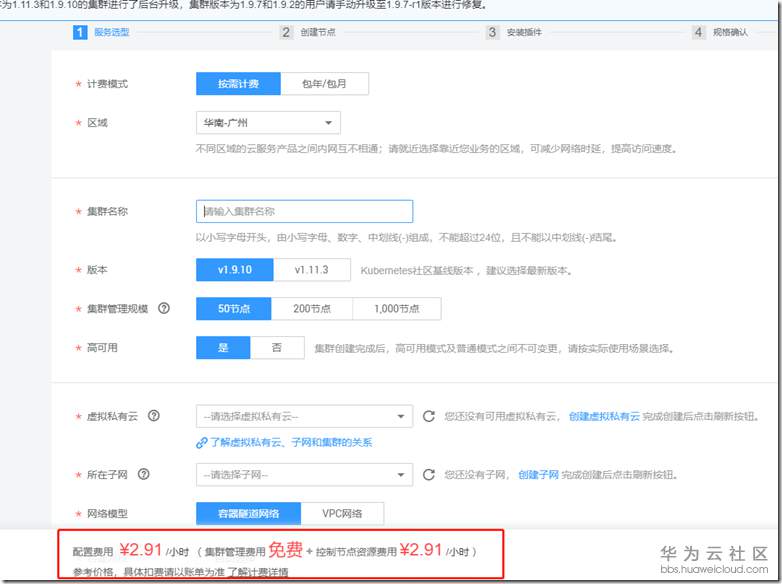Choose 200节点 cluster scale
Screen dimensions: 782x584
pyautogui.click(x=312, y=309)
